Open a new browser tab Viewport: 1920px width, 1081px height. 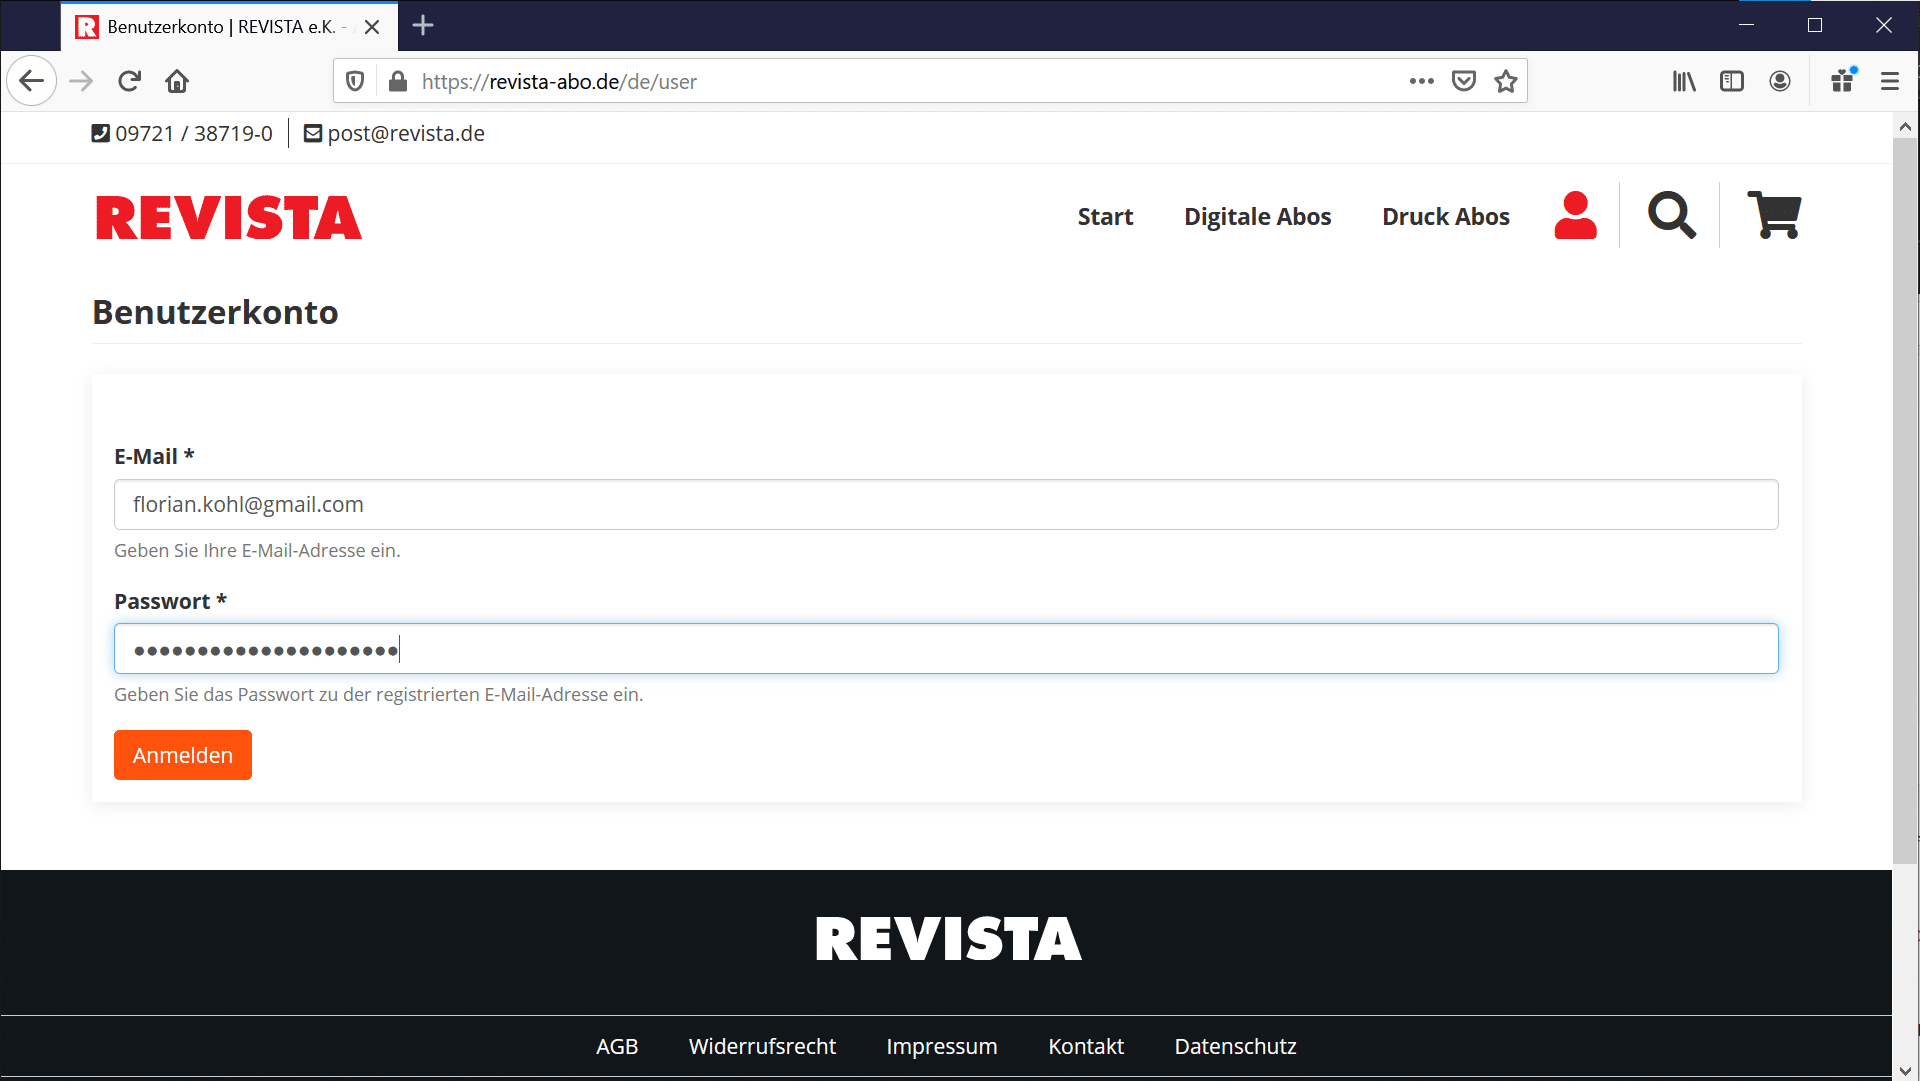tap(423, 26)
